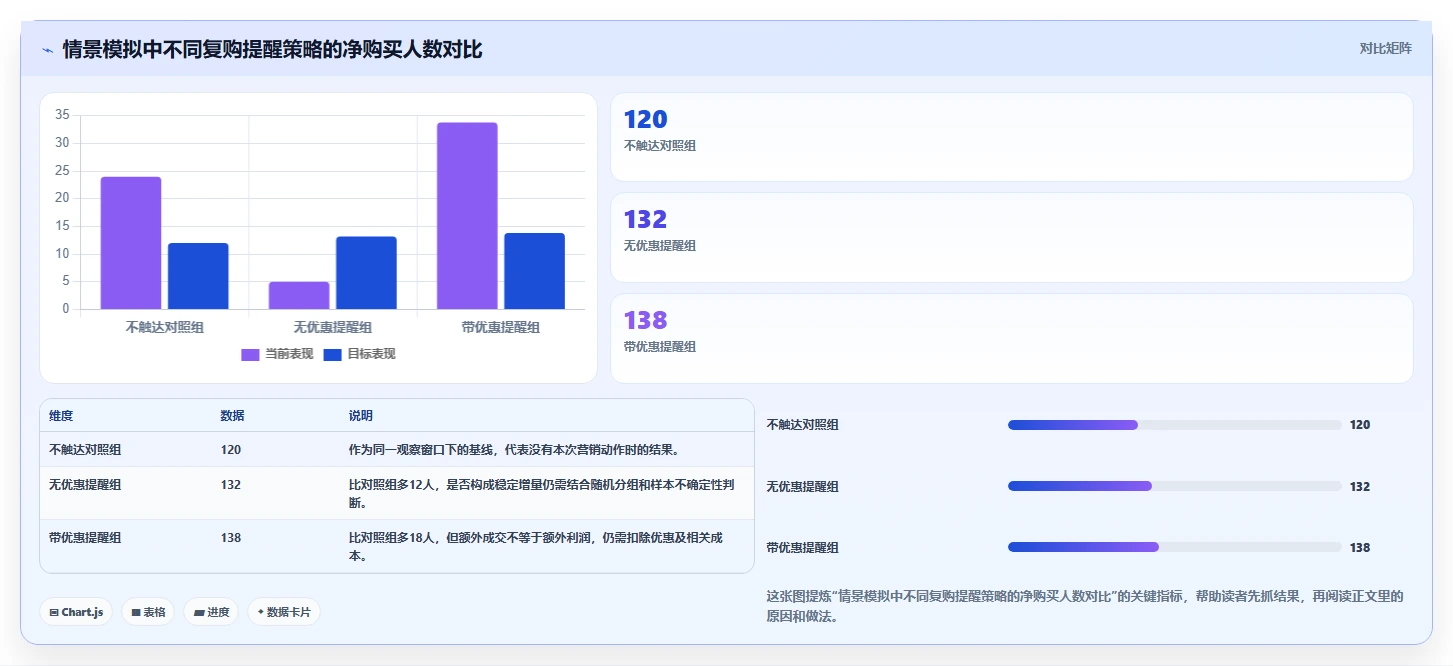Click the blue bar for 无优惠提醒组
The height and width of the screenshot is (666, 1453).
point(366,273)
